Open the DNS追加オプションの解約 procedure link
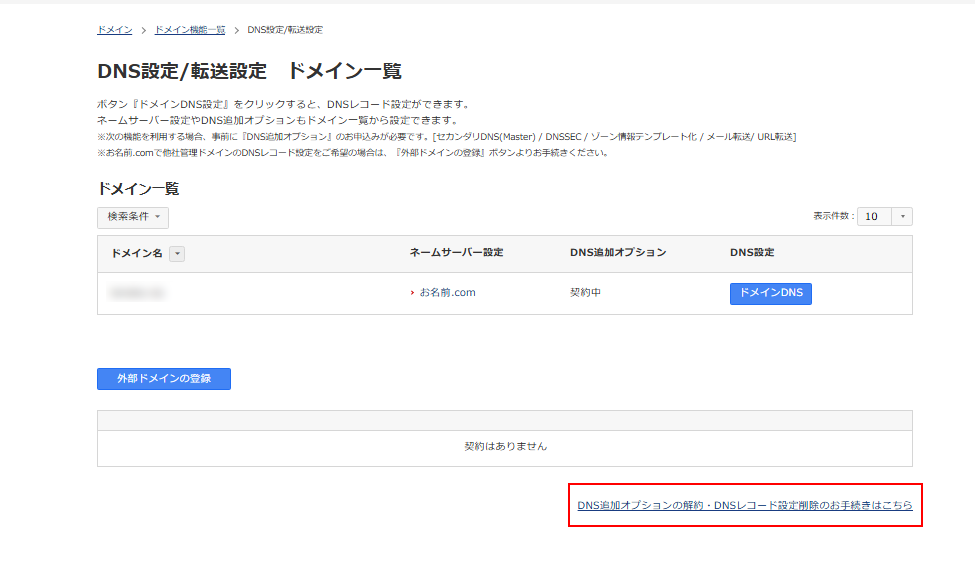The height and width of the screenshot is (571, 975). point(745,506)
